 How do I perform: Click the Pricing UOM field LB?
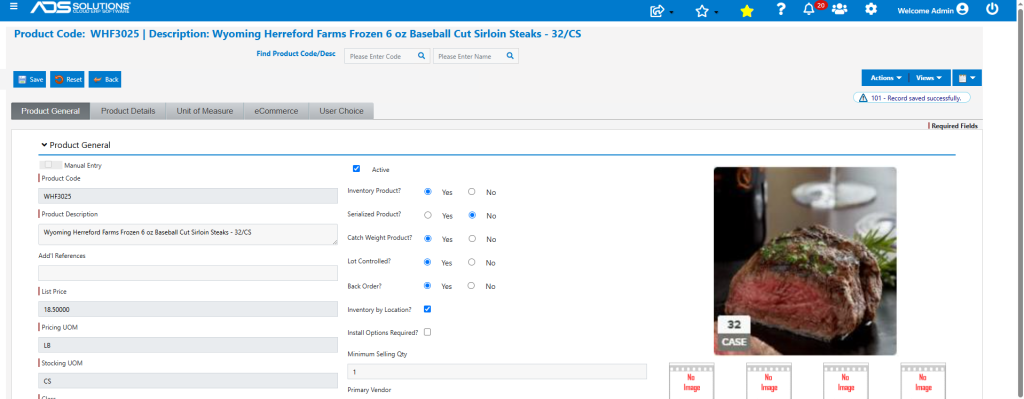coord(188,345)
